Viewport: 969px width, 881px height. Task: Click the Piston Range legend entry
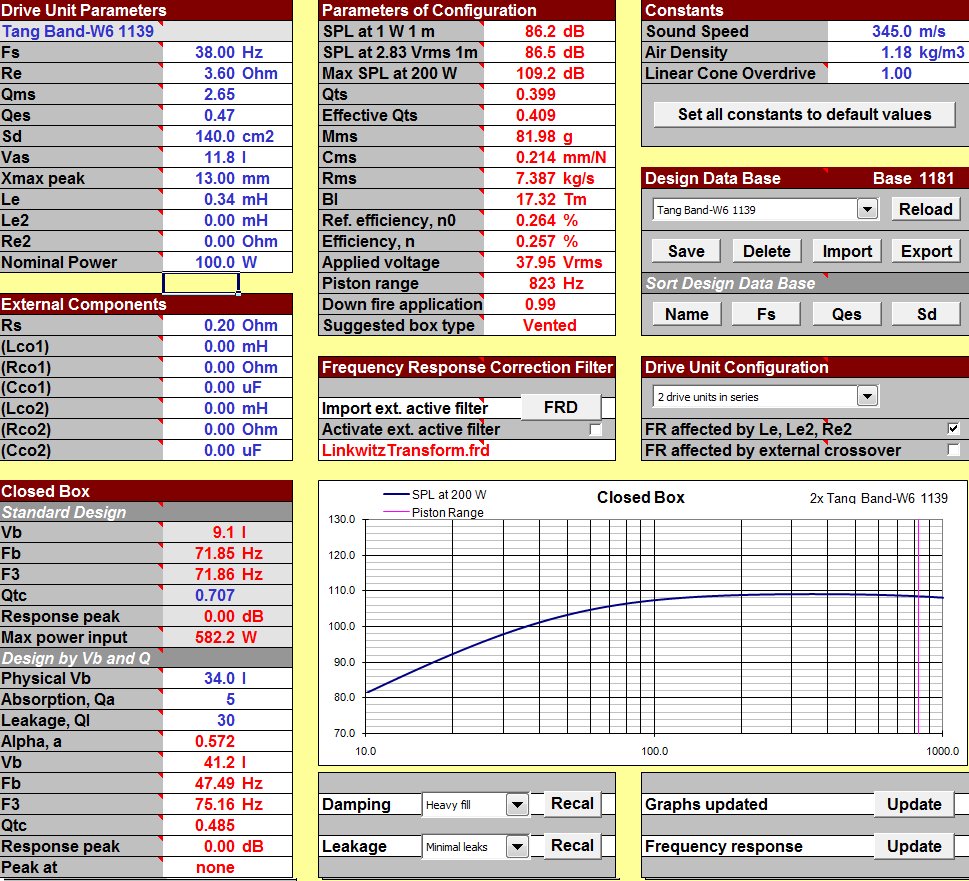click(433, 512)
